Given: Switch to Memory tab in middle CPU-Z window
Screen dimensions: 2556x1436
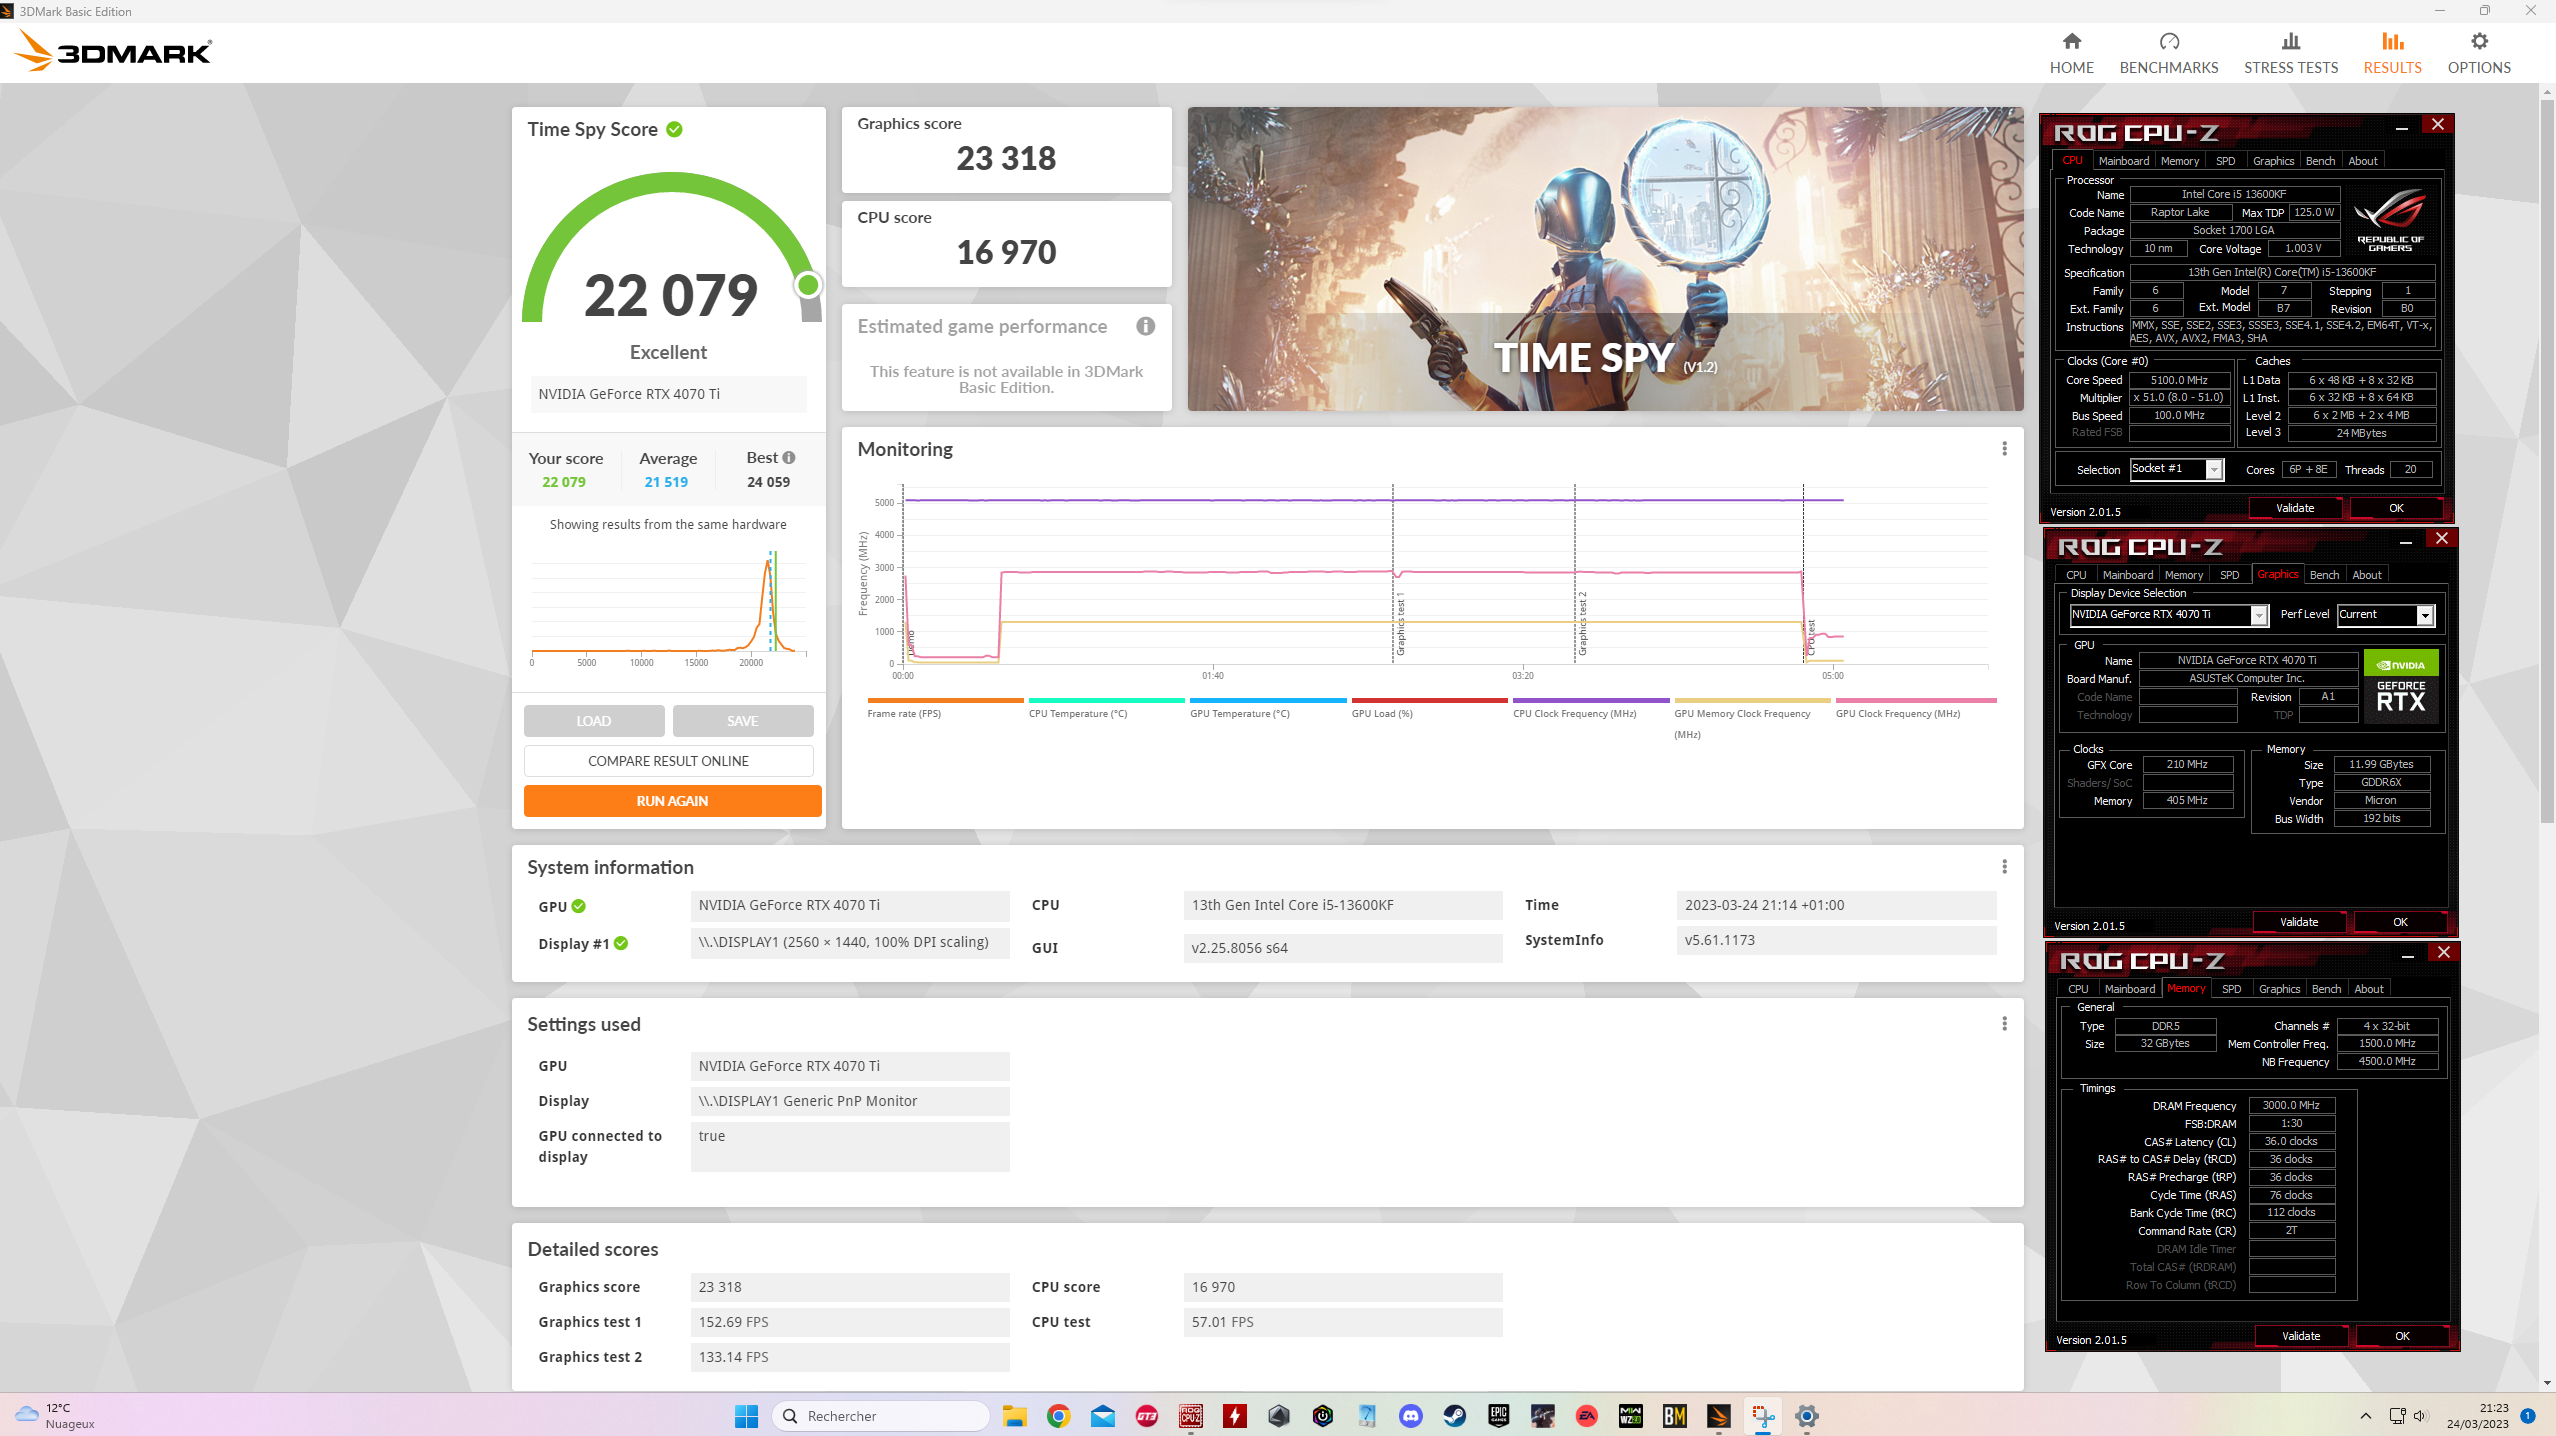Looking at the screenshot, I should tap(2183, 575).
